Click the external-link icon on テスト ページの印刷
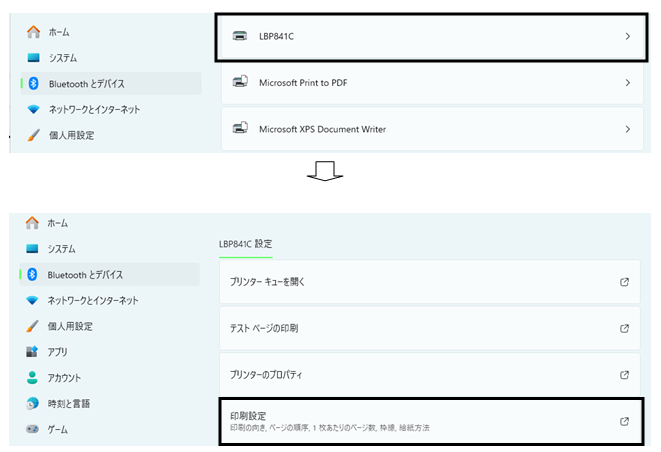Viewport: 661px width, 452px height. point(625,328)
